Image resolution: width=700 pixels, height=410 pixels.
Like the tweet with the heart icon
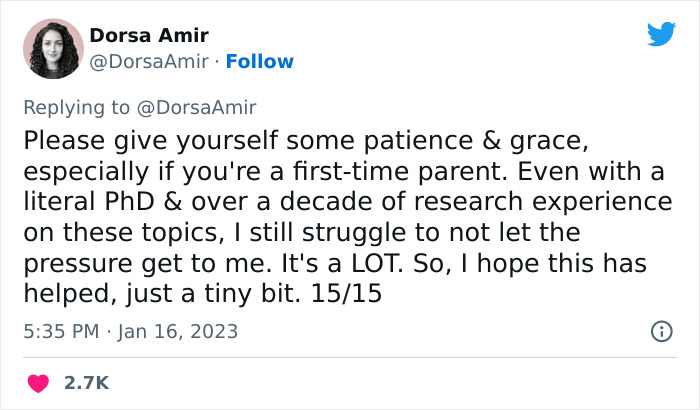tap(40, 382)
